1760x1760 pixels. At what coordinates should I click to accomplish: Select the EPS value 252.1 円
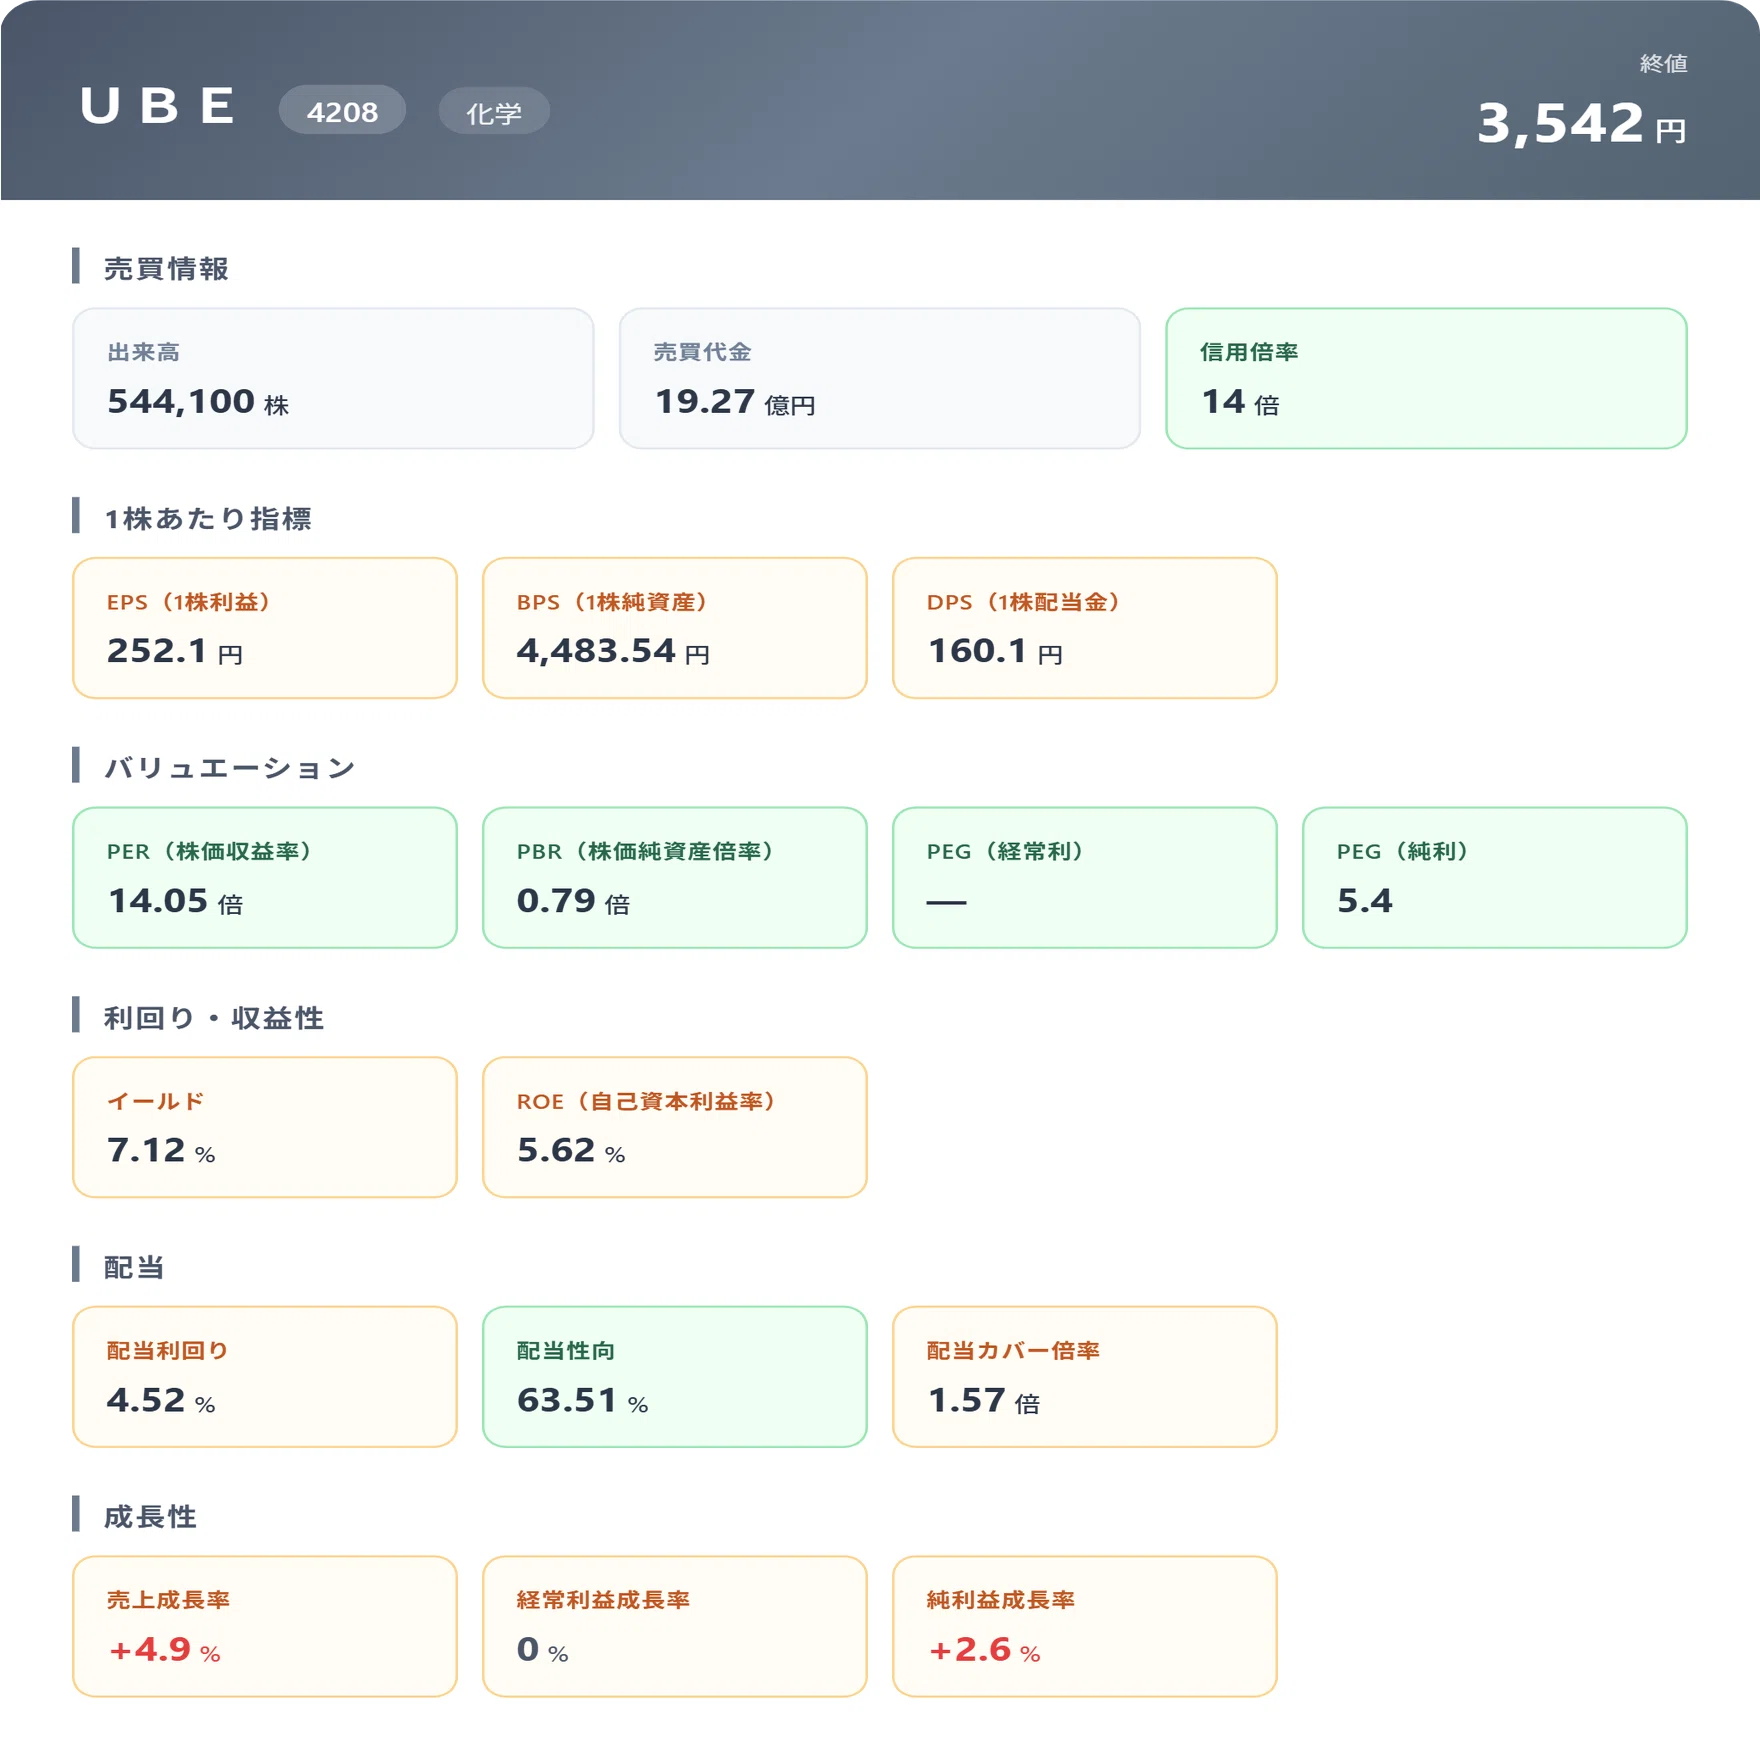point(175,652)
